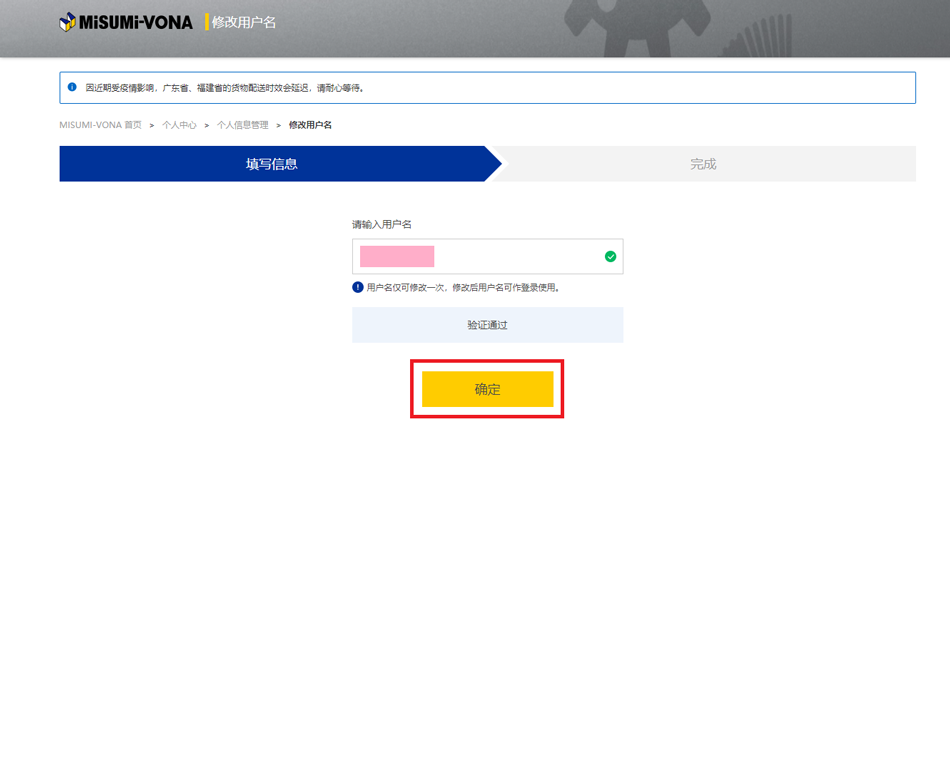Select the current 修改用户名 breadcrumb item

click(310, 126)
